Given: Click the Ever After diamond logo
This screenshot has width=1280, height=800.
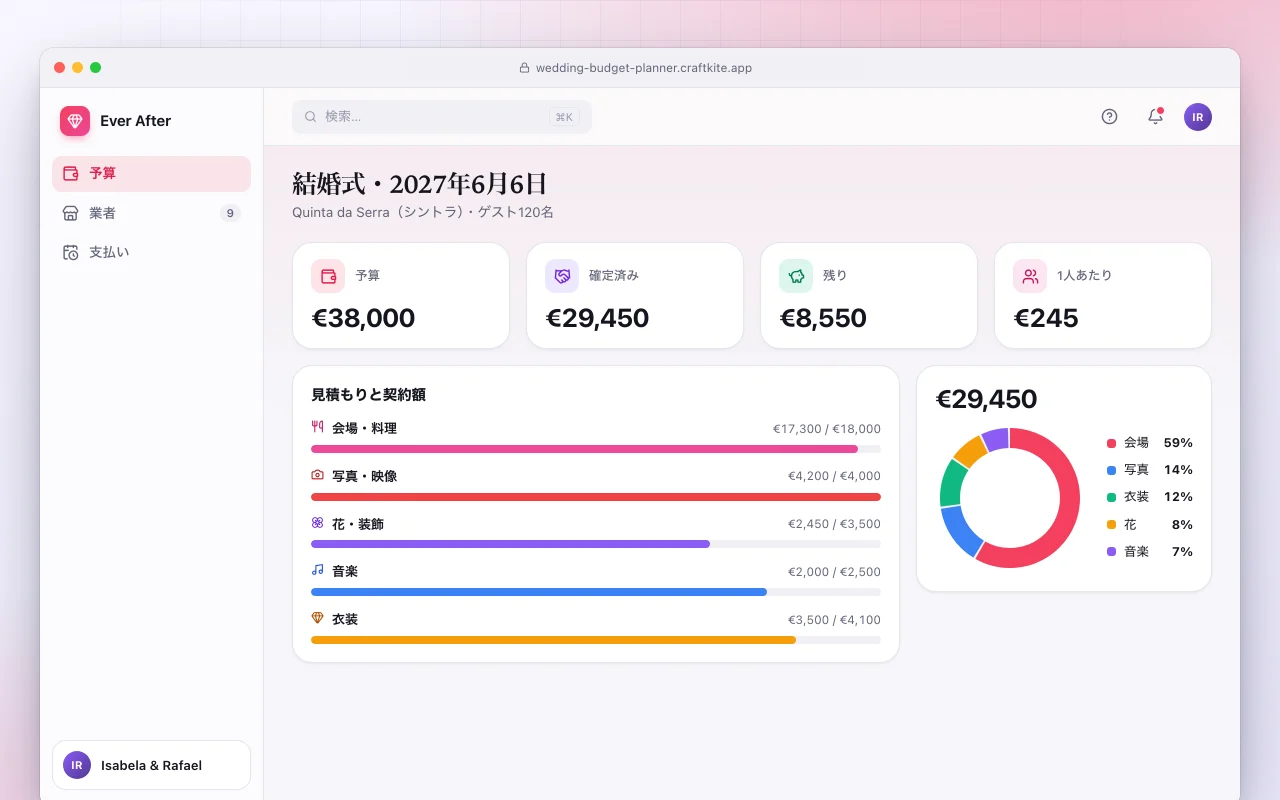Looking at the screenshot, I should coord(75,121).
